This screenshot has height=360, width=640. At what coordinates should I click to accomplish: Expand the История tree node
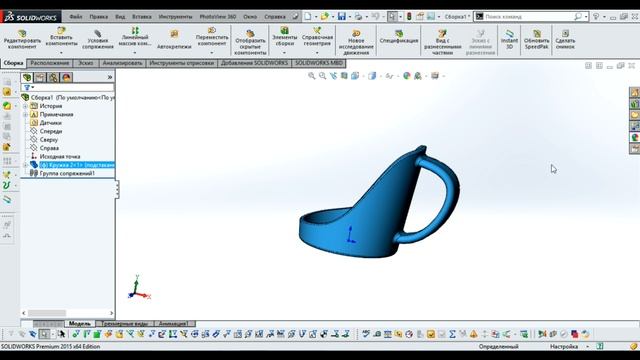pos(25,106)
